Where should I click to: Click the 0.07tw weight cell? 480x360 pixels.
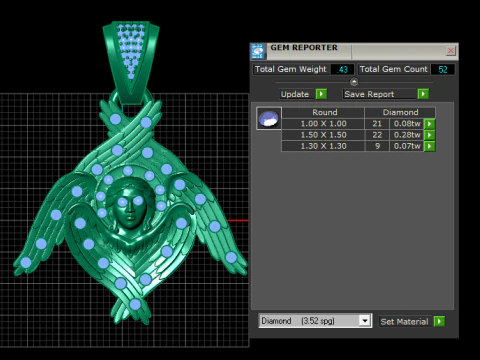(x=407, y=146)
